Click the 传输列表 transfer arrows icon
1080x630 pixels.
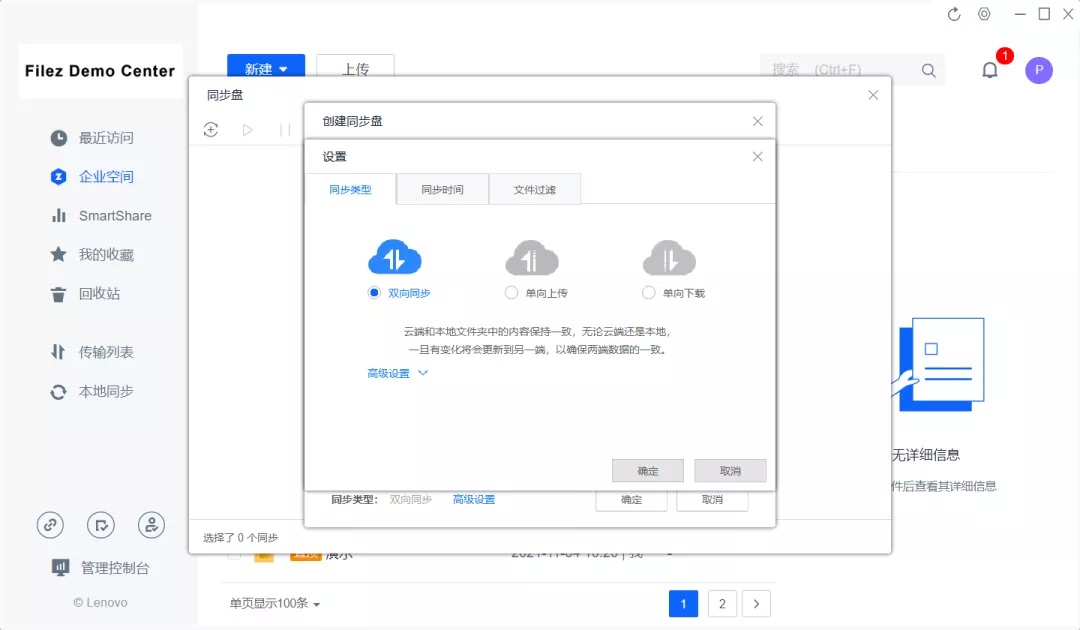[59, 352]
